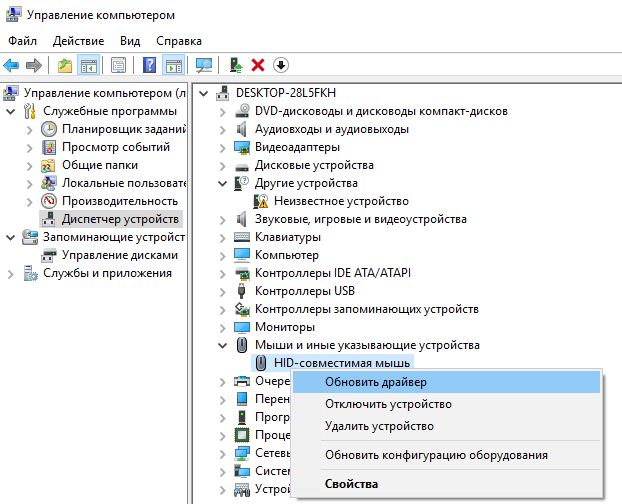Collapse the Другие устройства category
Screen dimensions: 622x504
click(x=223, y=184)
